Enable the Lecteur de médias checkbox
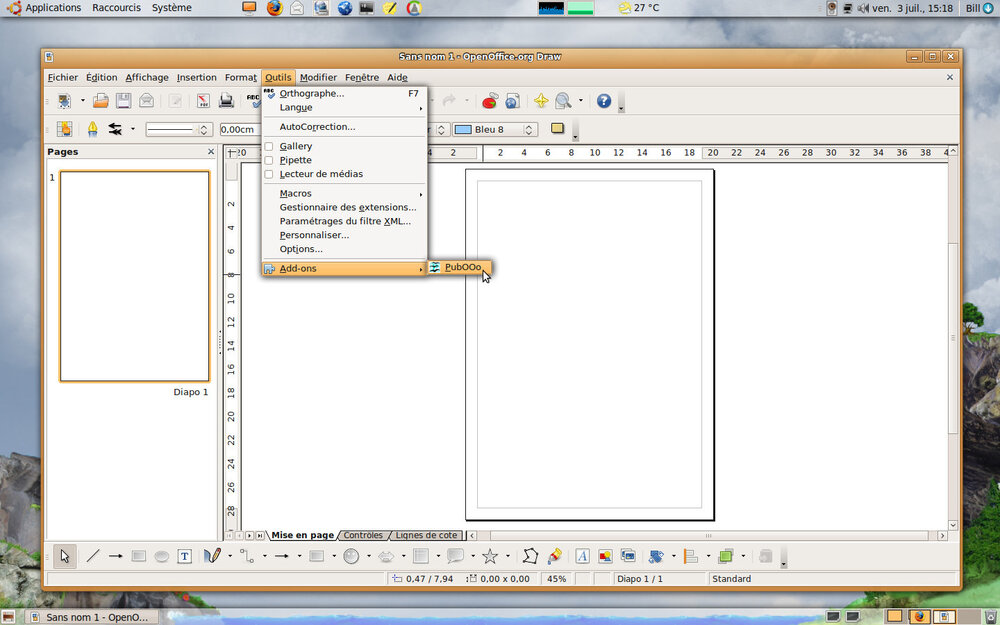1000x625 pixels. point(269,174)
